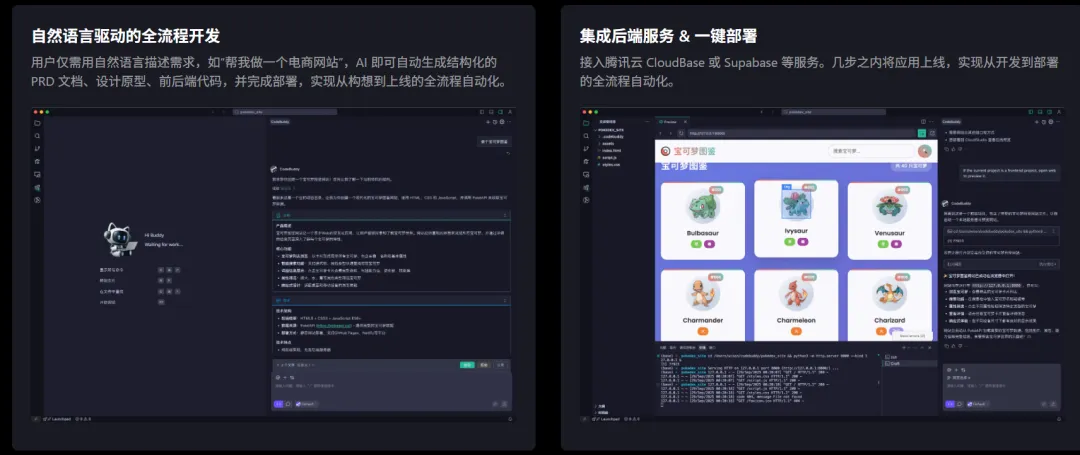Open Source Control icon in left IDE screenshot
Viewport: 1080px width, 455px height.
[37, 148]
